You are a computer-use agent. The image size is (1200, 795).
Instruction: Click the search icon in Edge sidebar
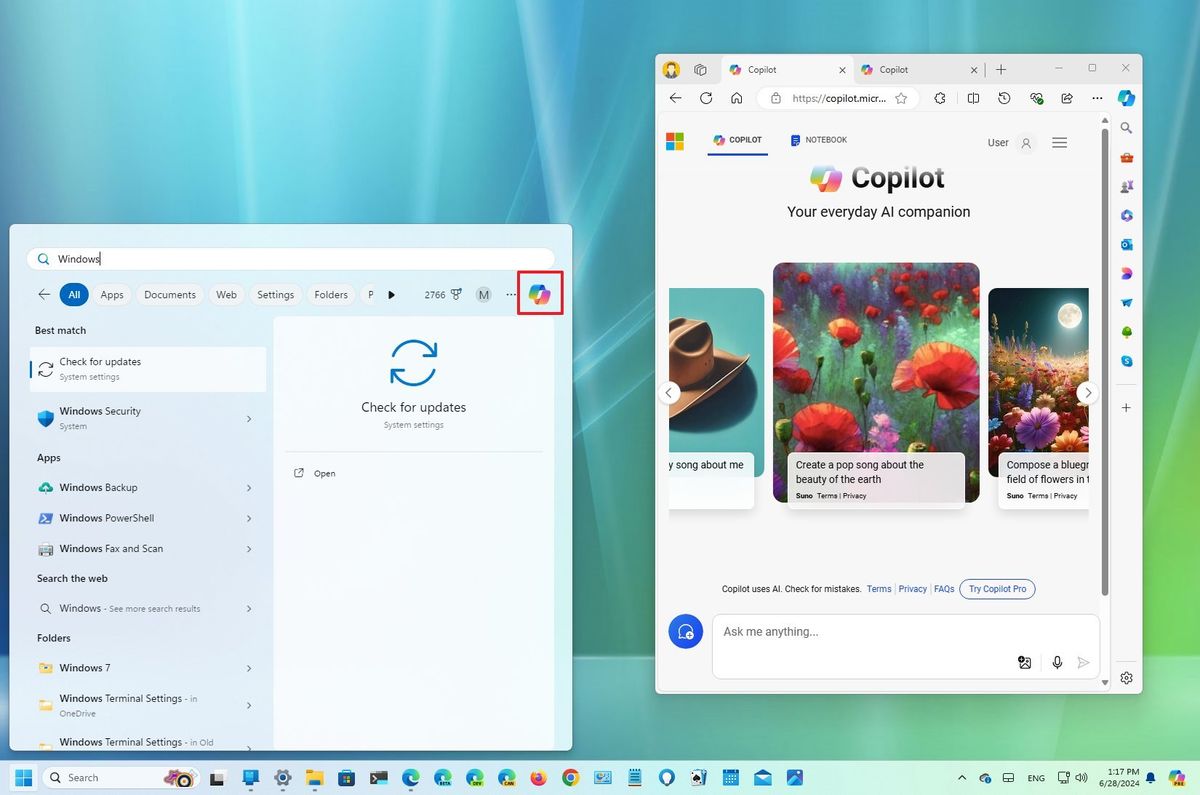pos(1126,128)
